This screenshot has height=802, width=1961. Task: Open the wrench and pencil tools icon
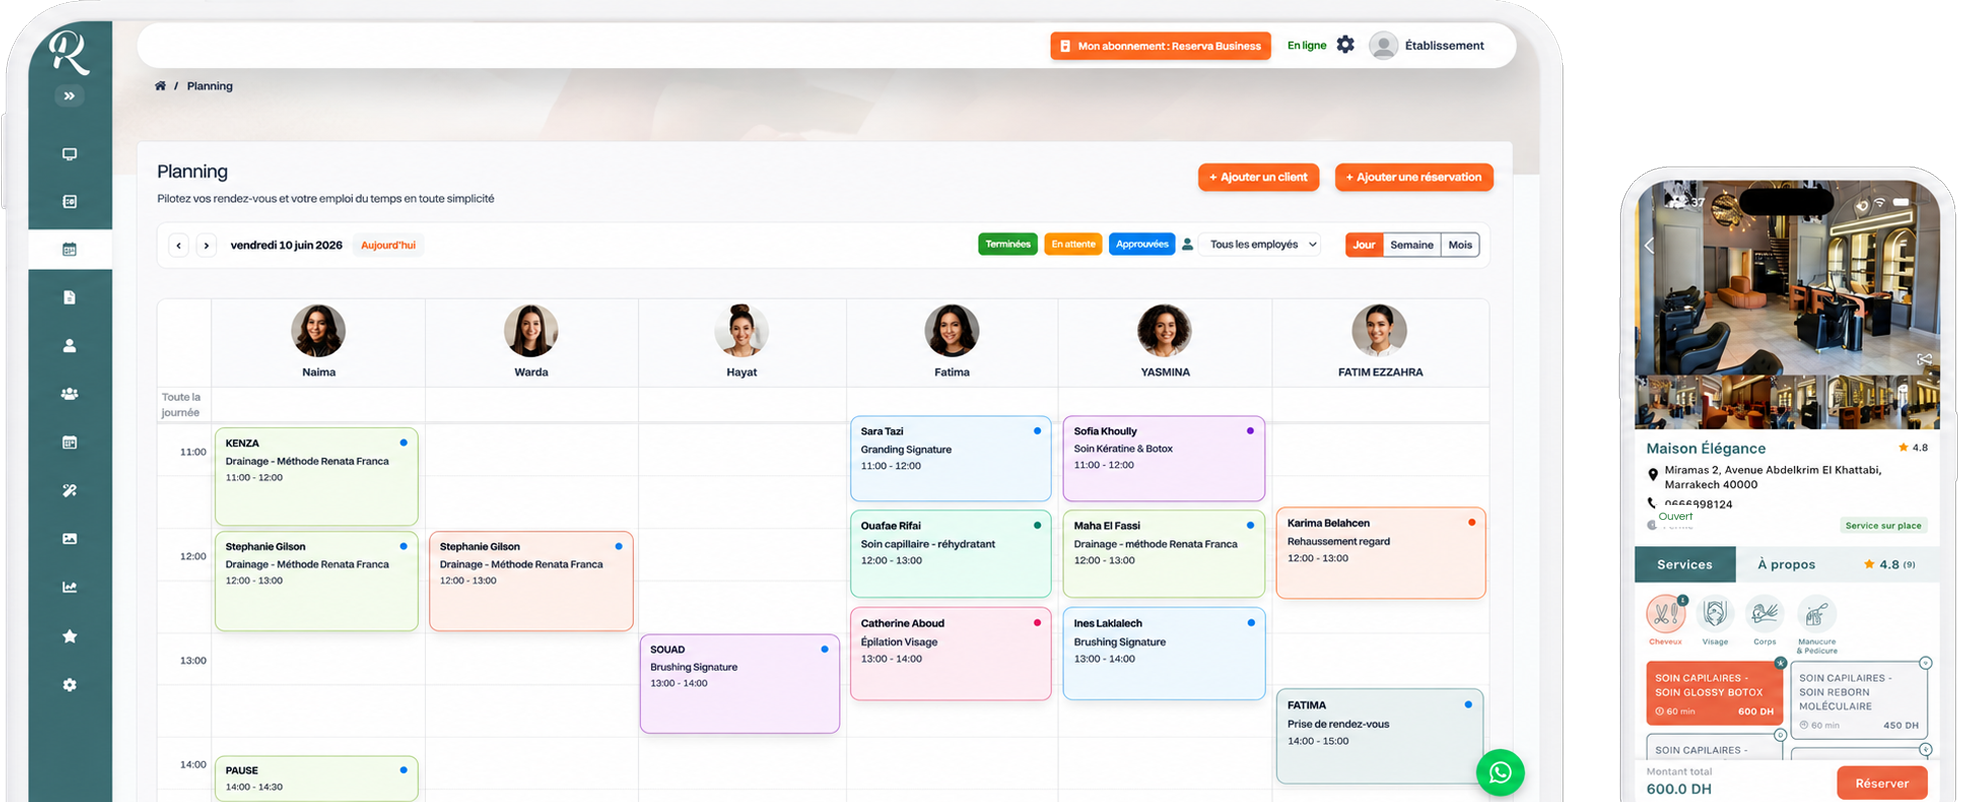coord(69,490)
